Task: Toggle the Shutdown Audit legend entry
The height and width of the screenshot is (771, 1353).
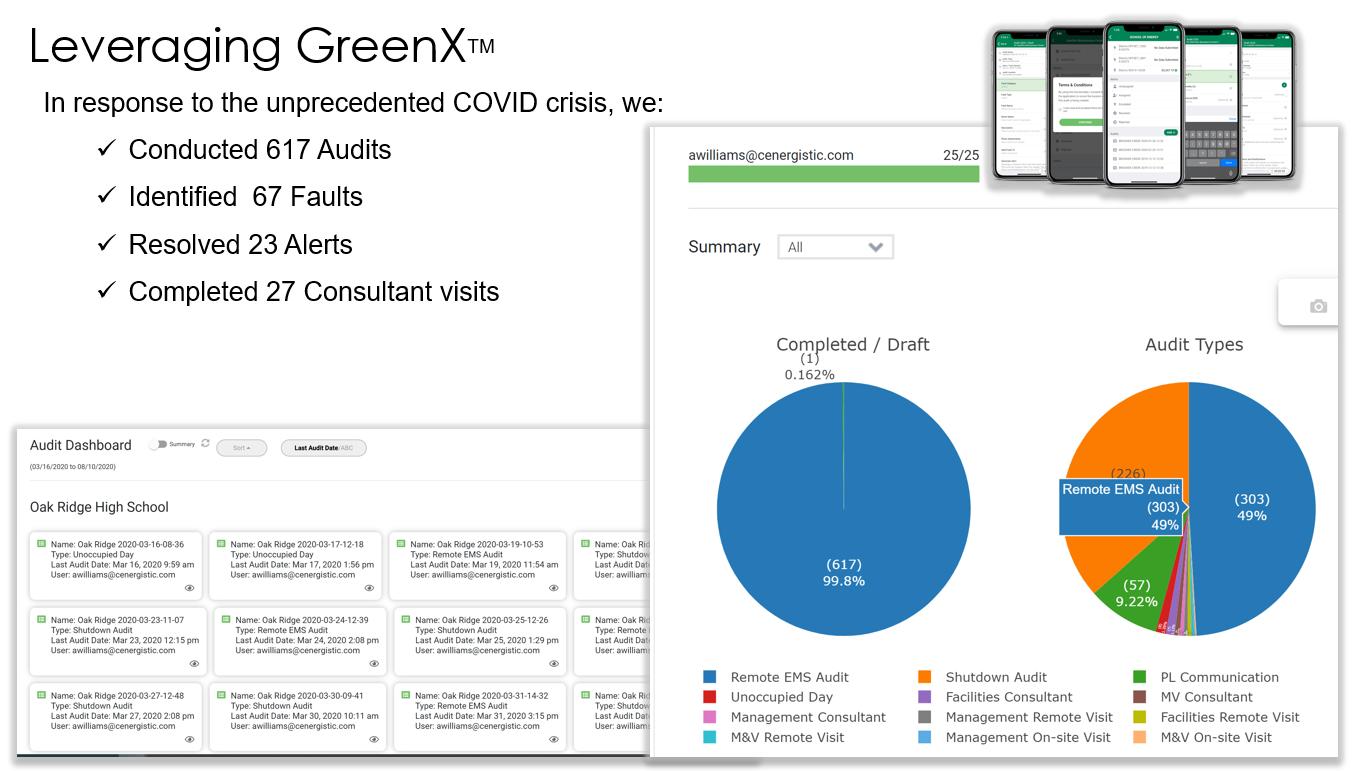Action: click(x=982, y=677)
